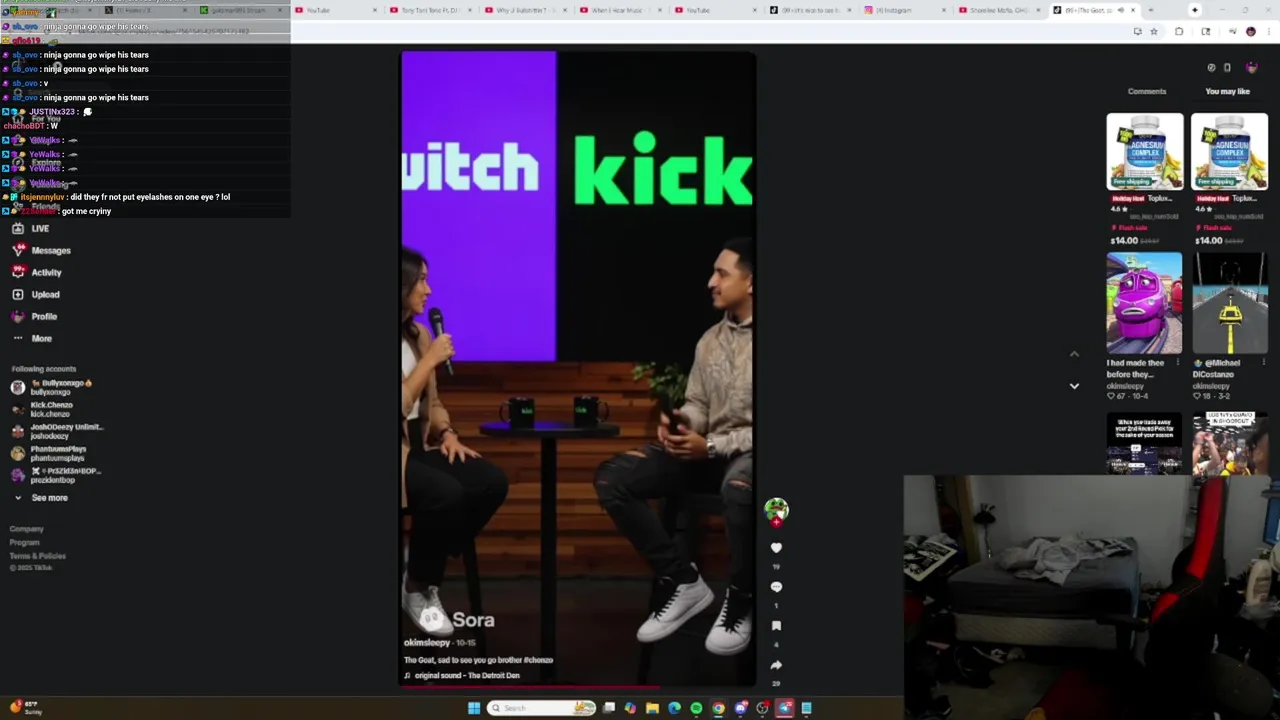The width and height of the screenshot is (1280, 720).
Task: Open Spotify from the taskbar
Action: point(696,708)
